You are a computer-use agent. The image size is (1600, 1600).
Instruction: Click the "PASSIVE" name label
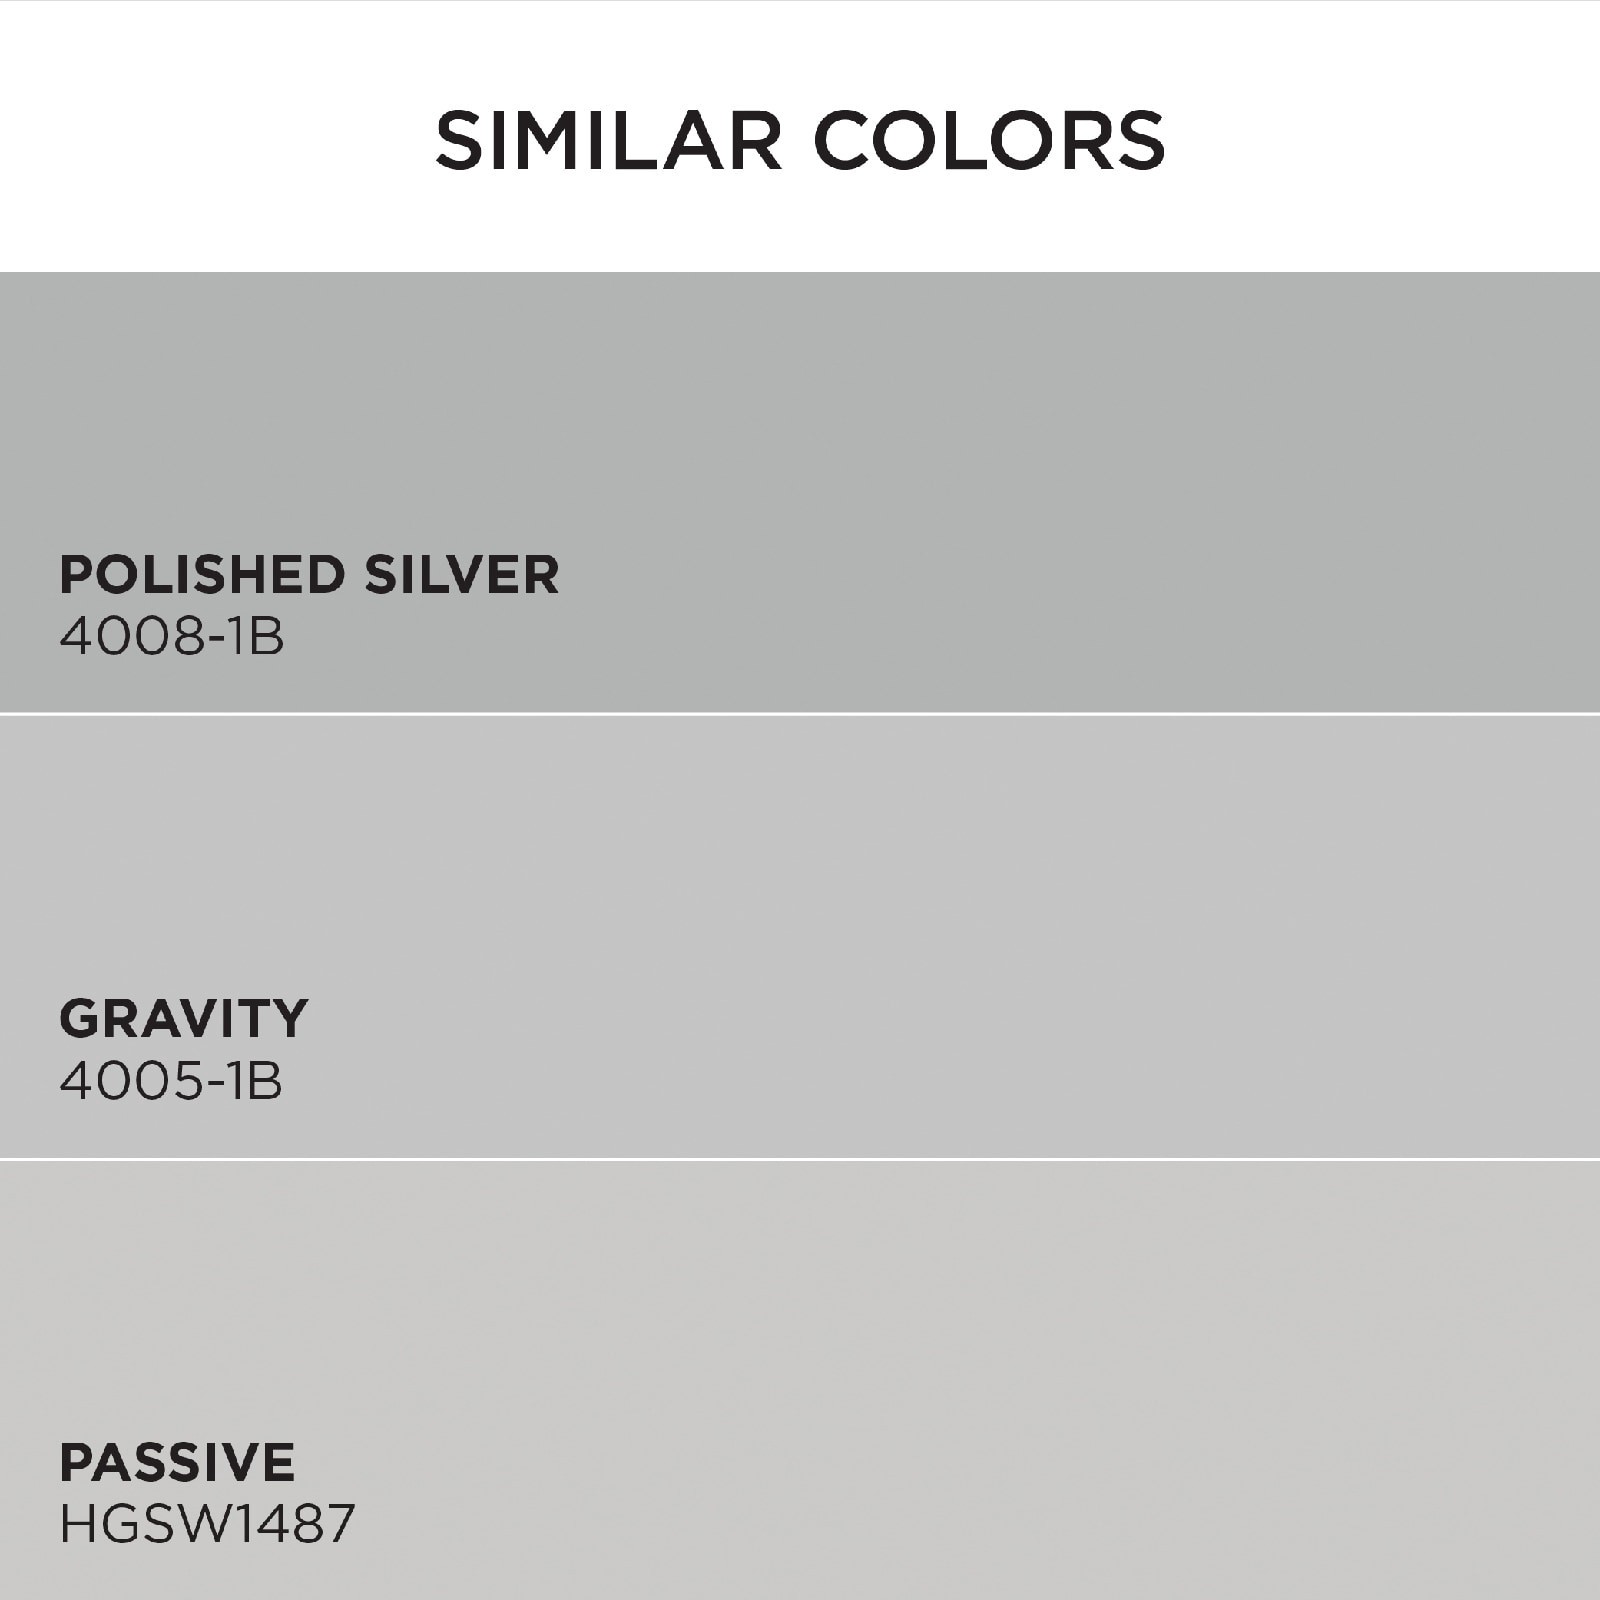tap(177, 1463)
